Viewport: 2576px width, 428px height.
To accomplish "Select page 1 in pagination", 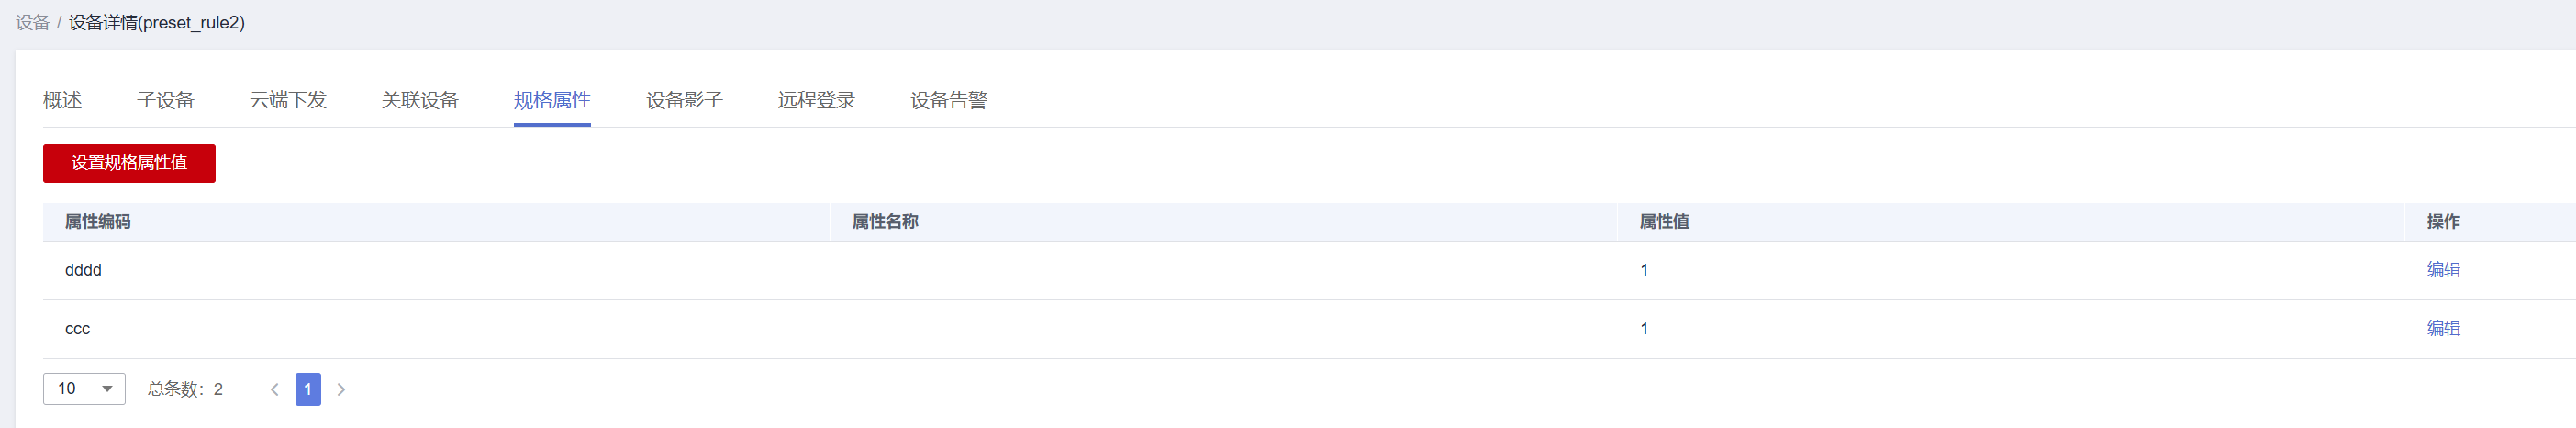I will click(x=308, y=389).
